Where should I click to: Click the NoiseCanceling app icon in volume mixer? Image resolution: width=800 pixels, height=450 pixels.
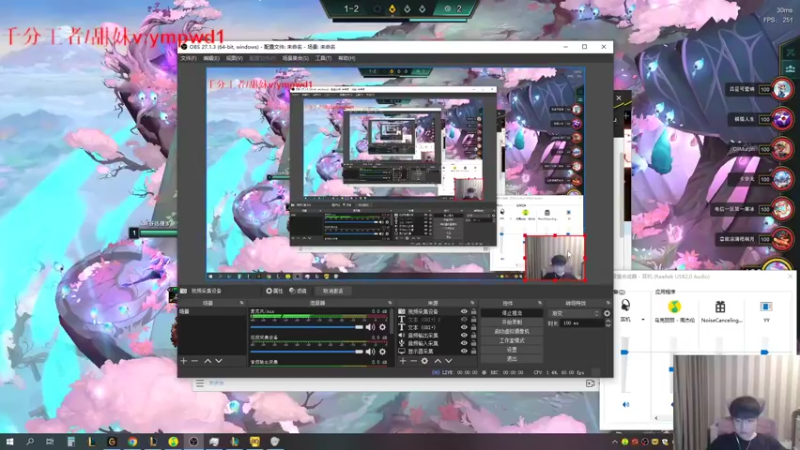(x=720, y=307)
